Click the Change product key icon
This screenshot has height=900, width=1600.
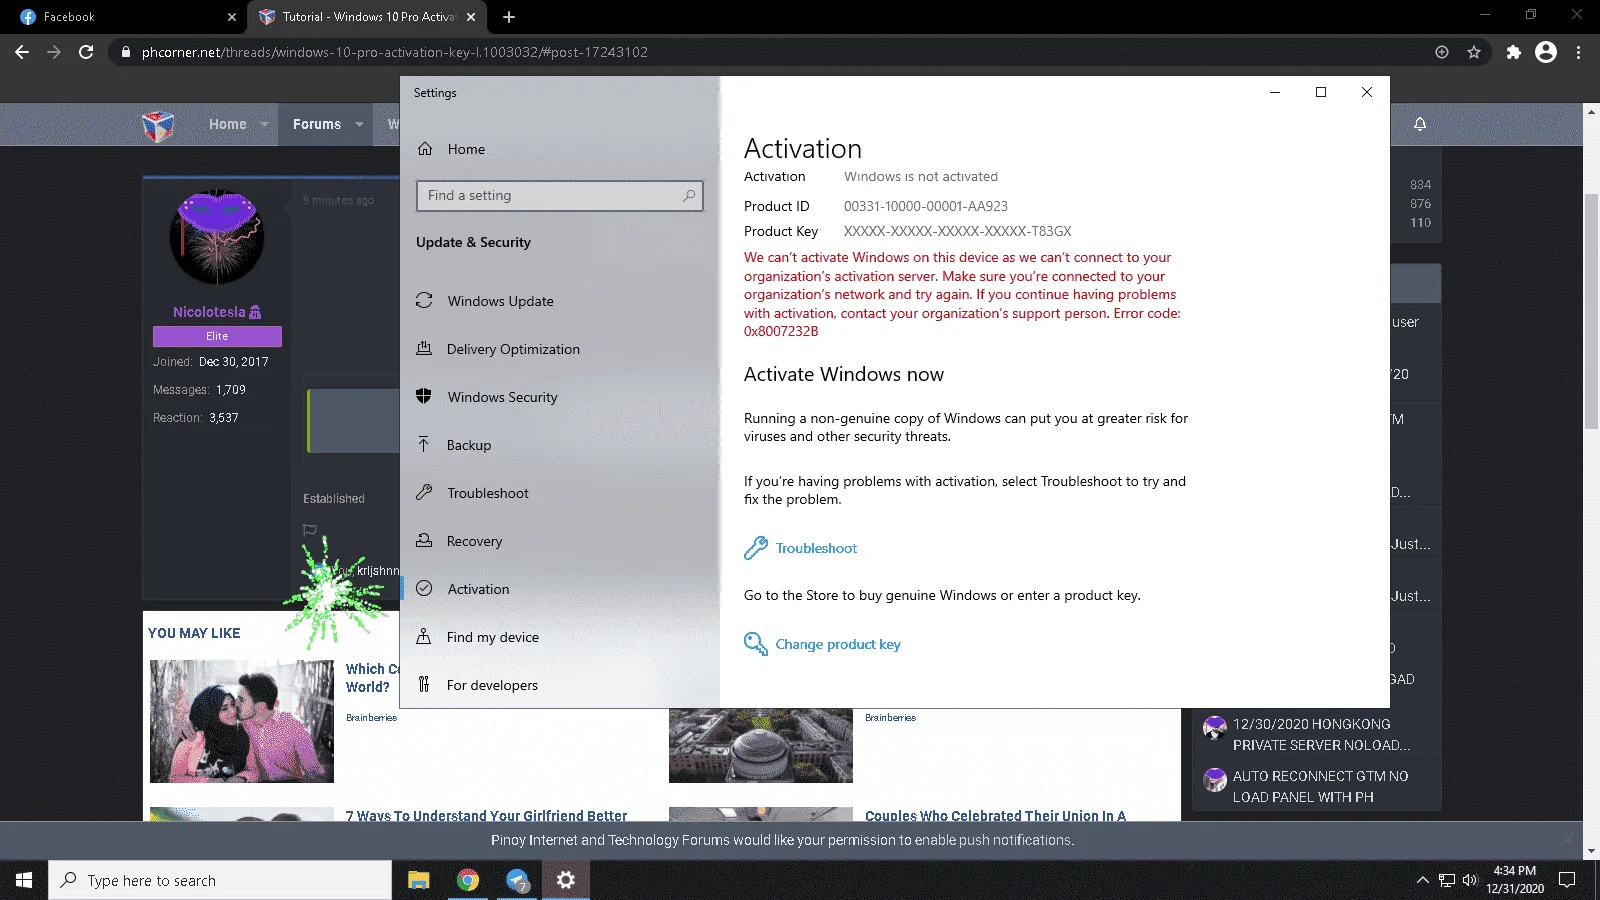(756, 644)
